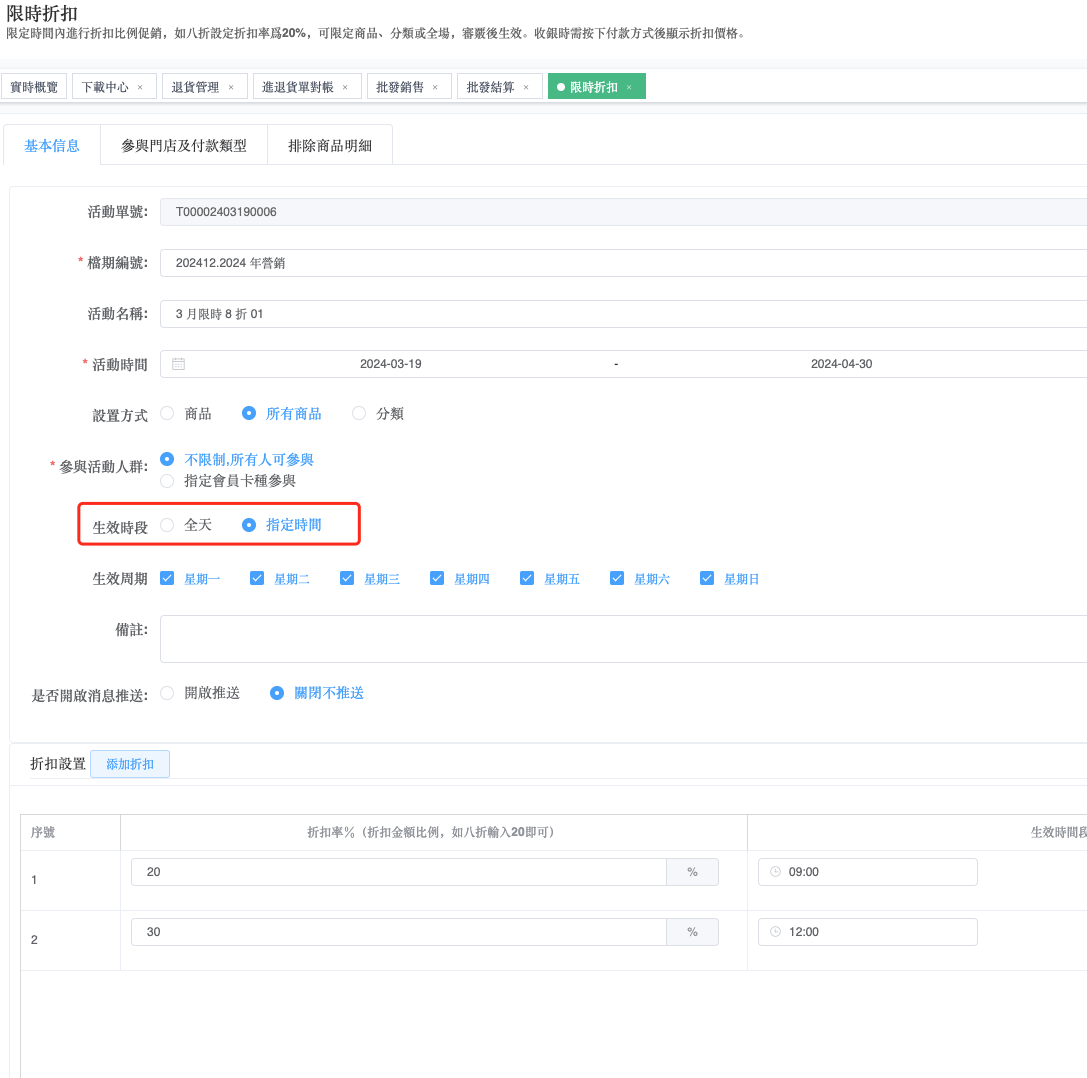This screenshot has height=1078, width=1087.
Task: Click the 12:00 time field
Action: point(868,932)
